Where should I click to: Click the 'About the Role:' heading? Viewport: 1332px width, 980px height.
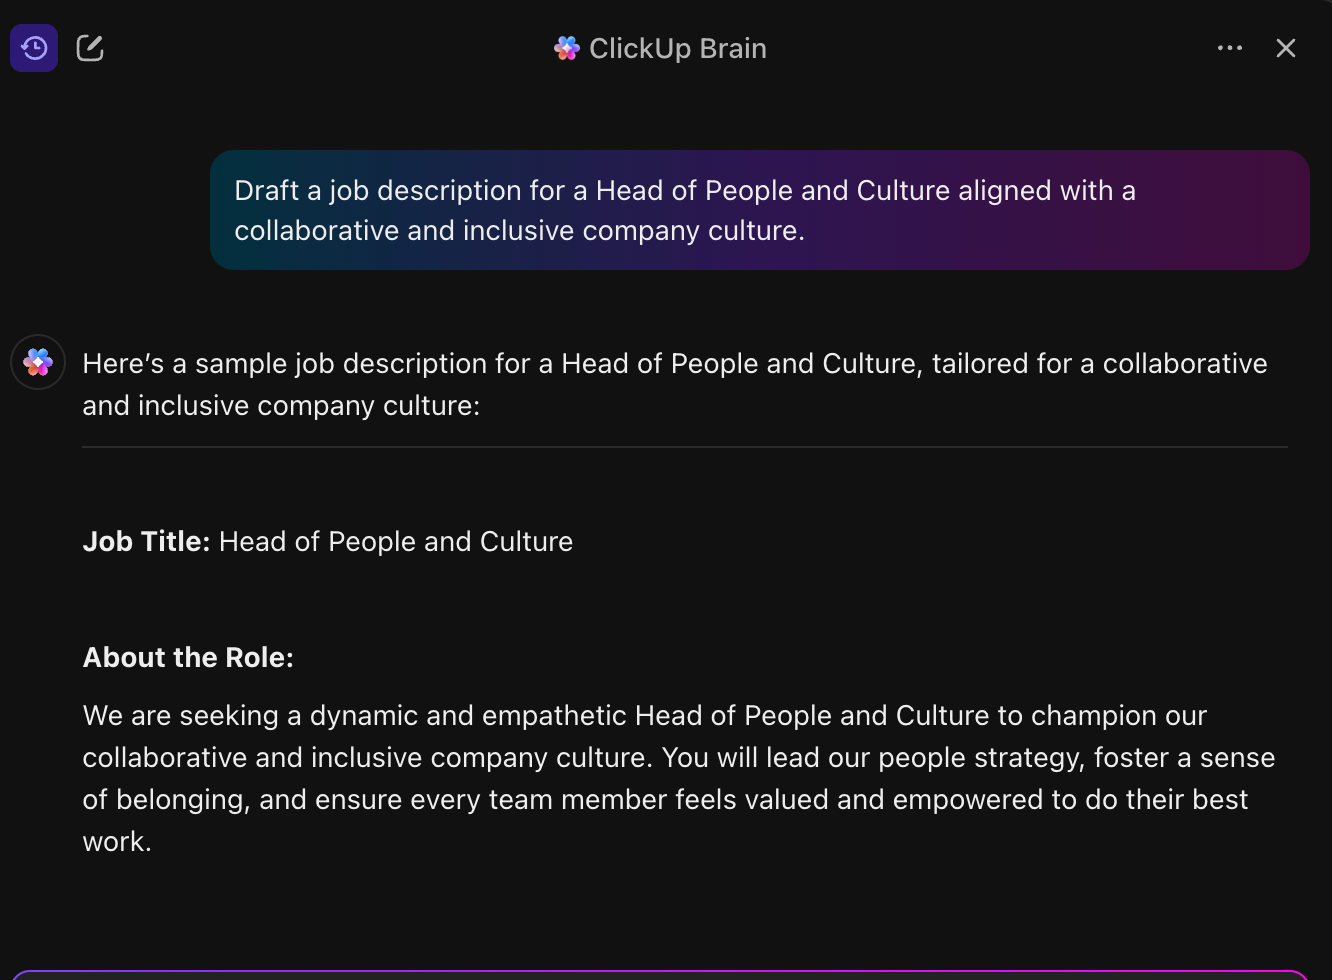[188, 657]
